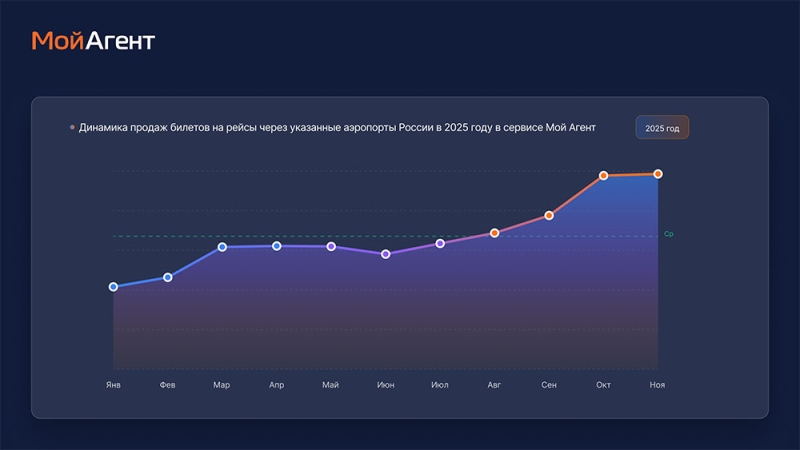Click the July data point marker
The height and width of the screenshot is (450, 800).
tap(440, 243)
